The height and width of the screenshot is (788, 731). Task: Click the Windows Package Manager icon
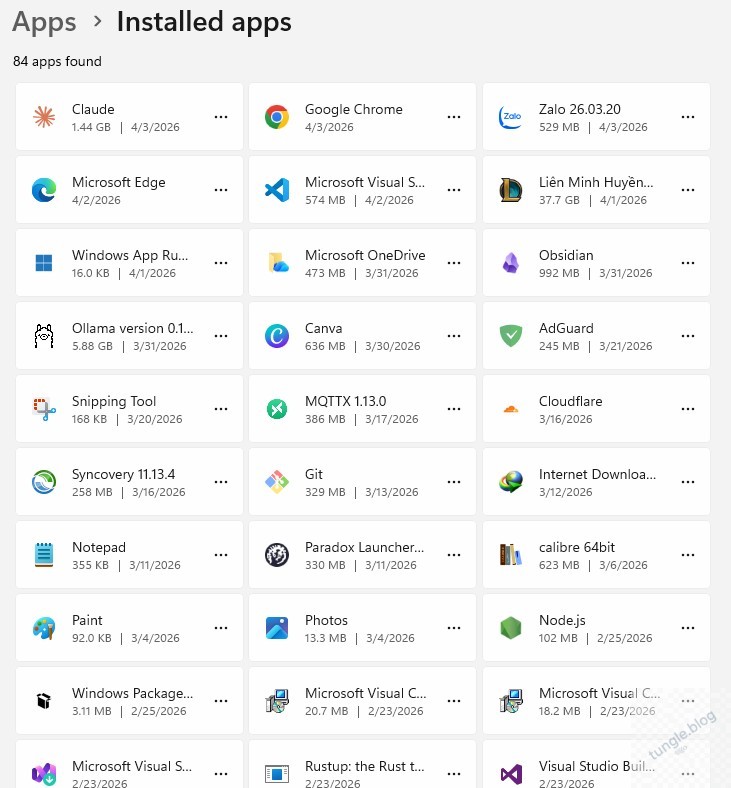(x=44, y=701)
